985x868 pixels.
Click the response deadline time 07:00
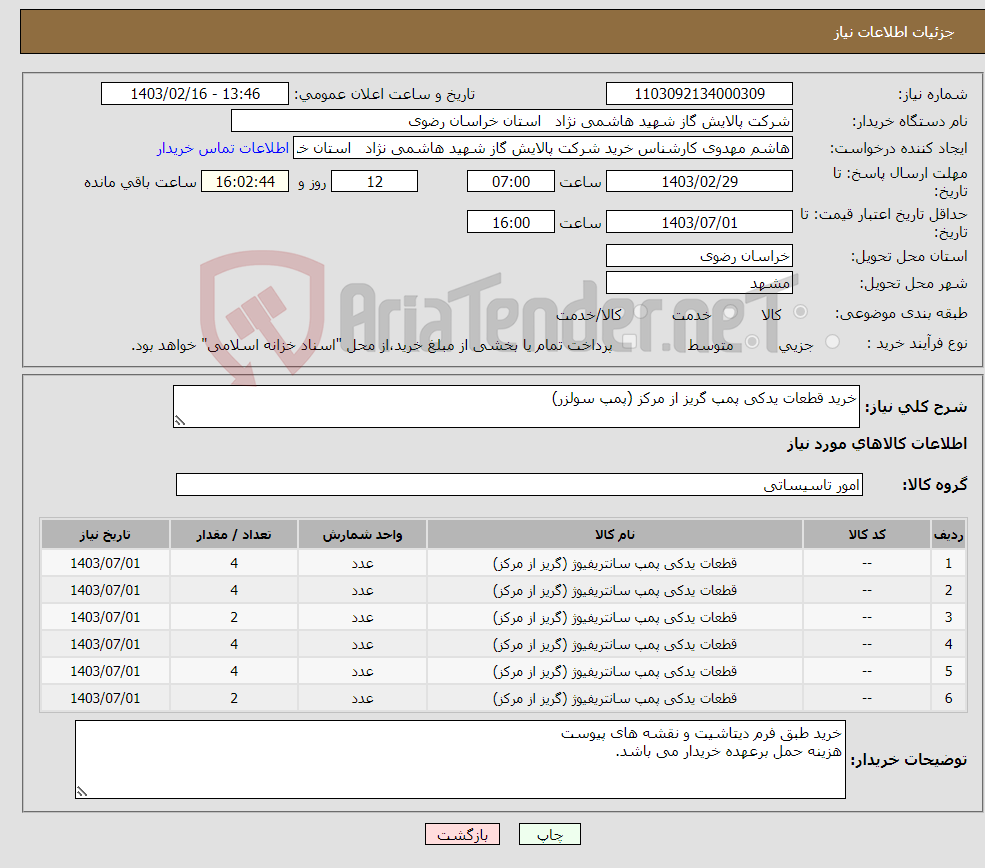click(x=511, y=182)
